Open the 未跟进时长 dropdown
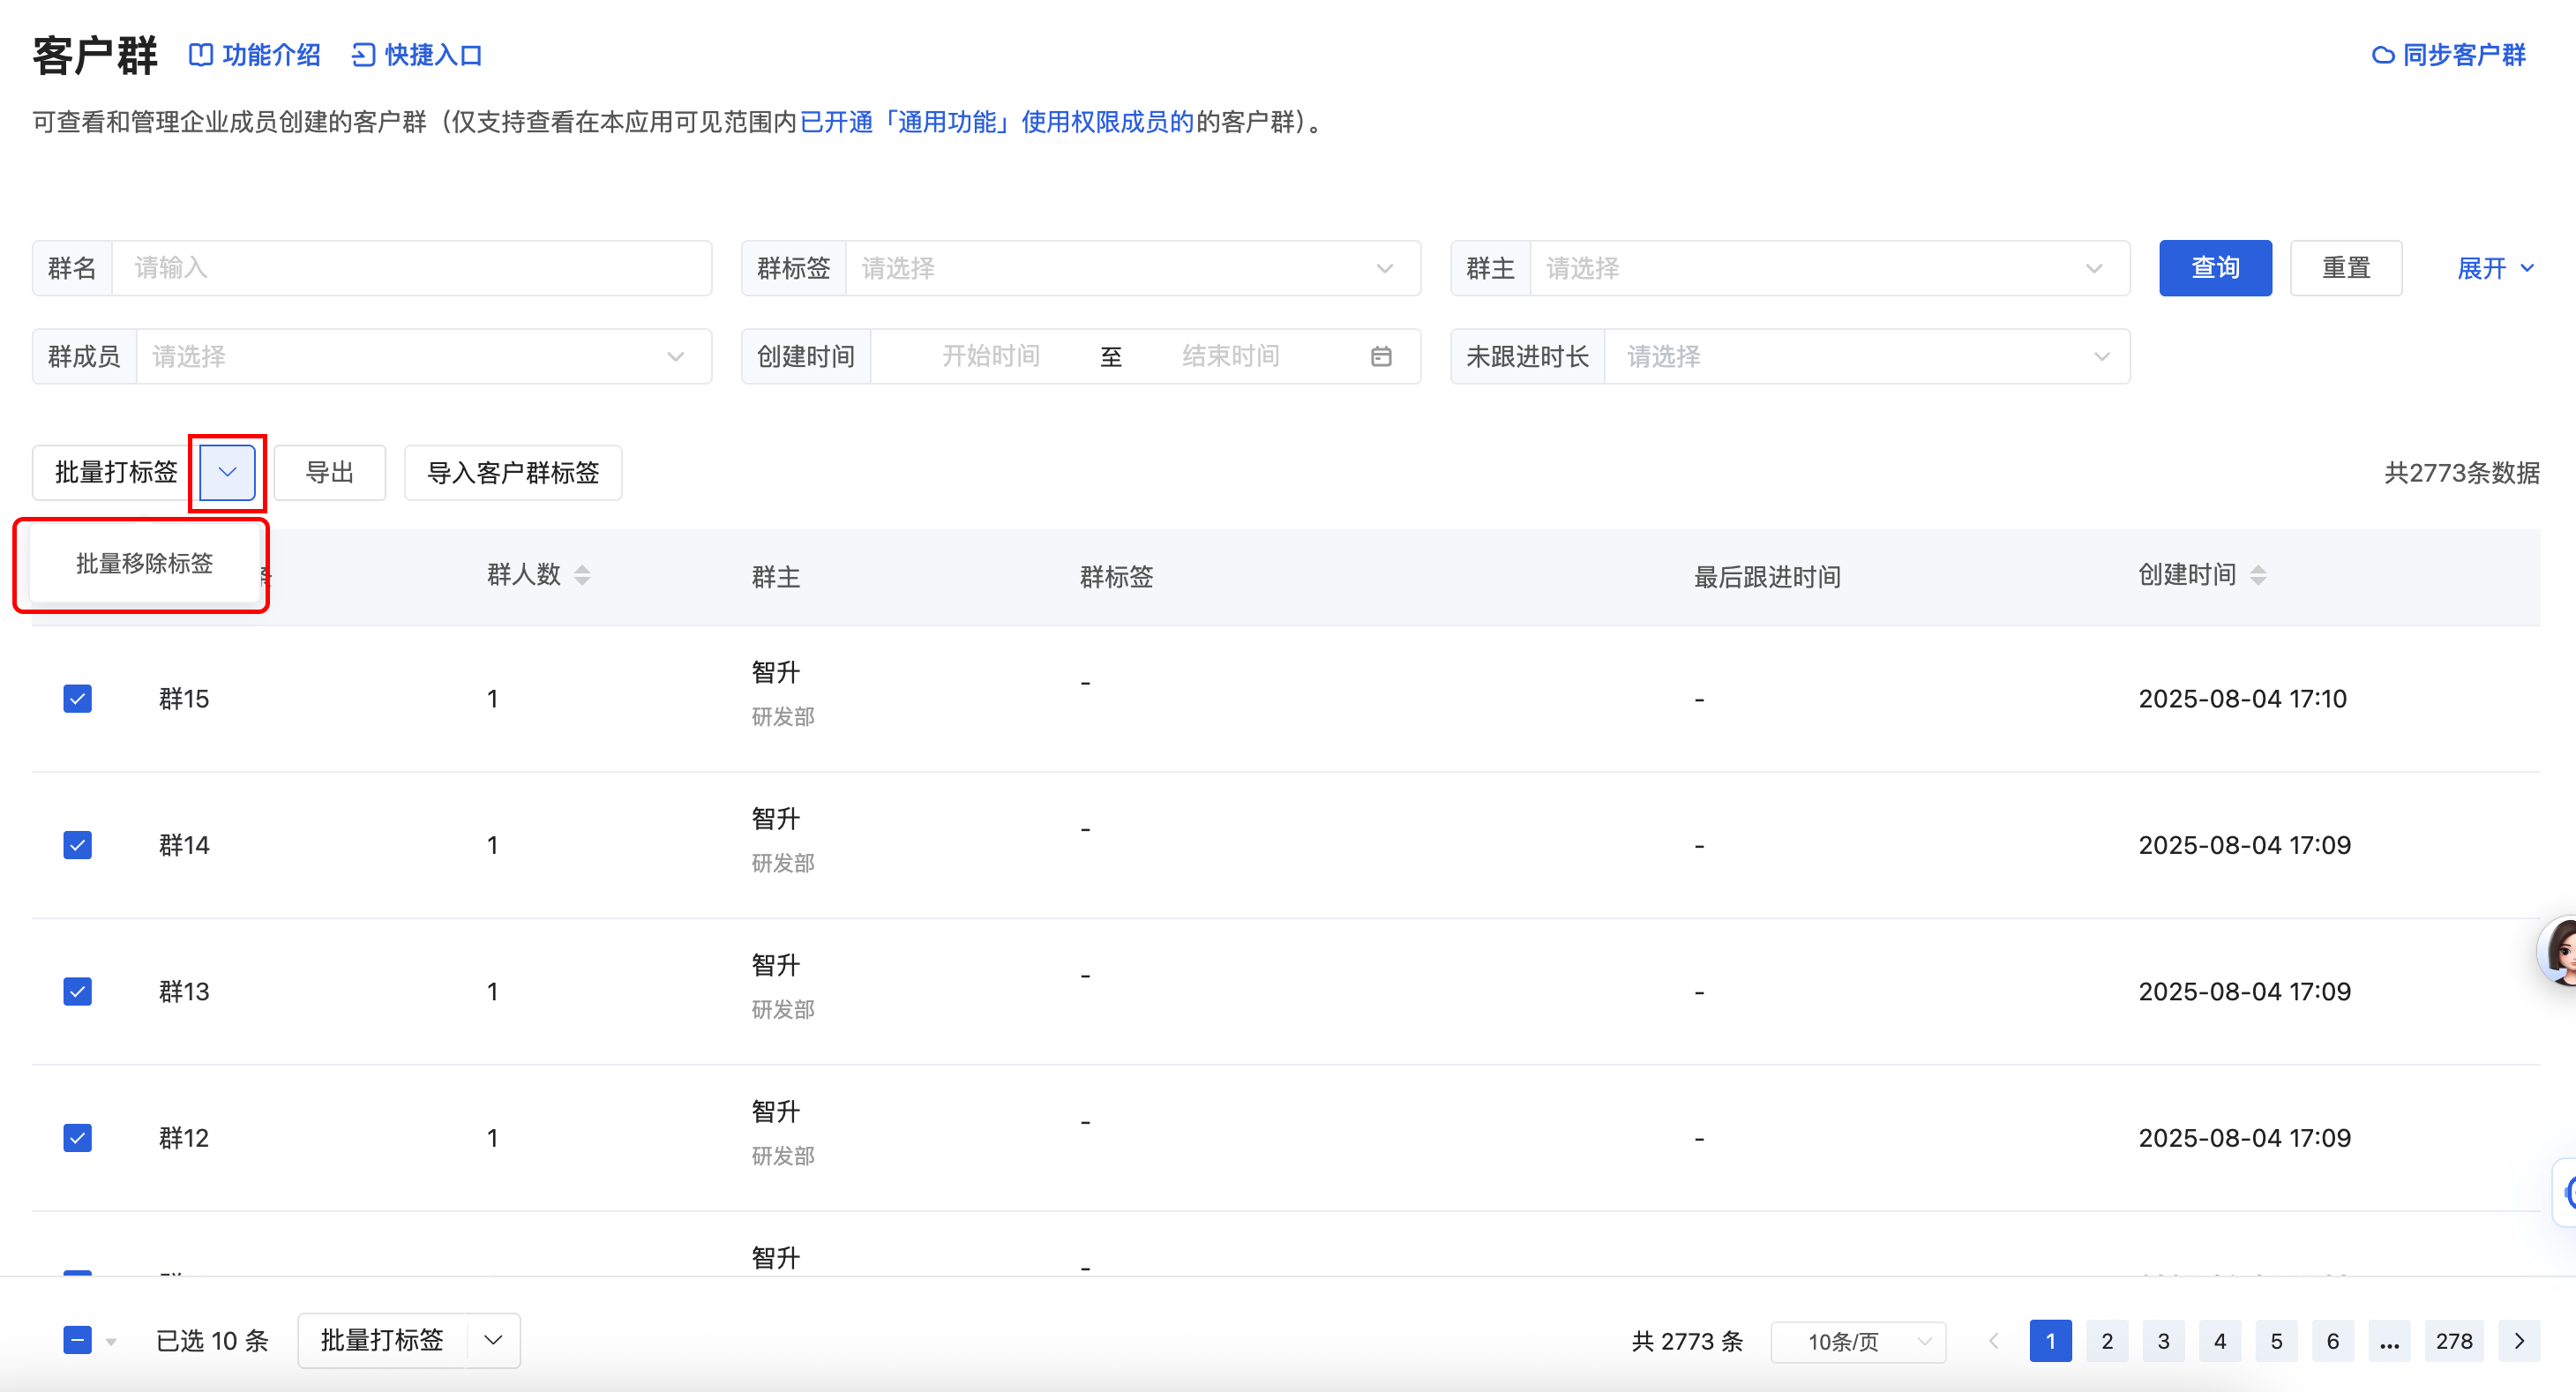The width and height of the screenshot is (2576, 1392). 1867,357
